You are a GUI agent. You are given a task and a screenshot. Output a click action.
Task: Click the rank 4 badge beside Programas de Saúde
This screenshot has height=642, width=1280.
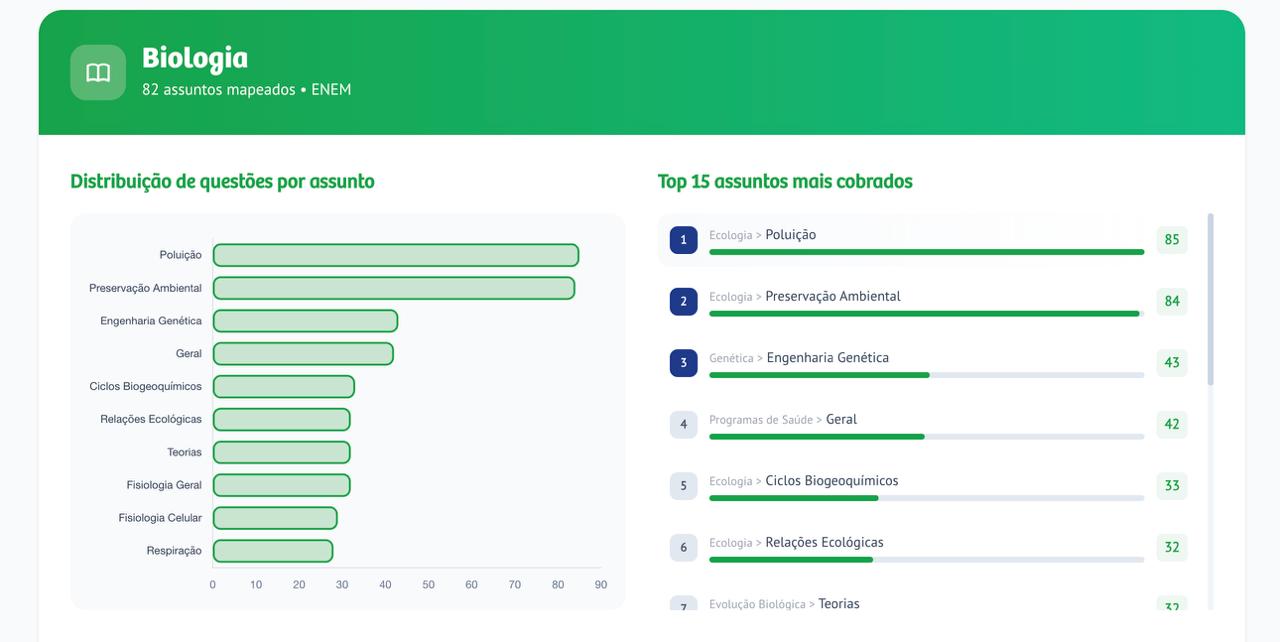pyautogui.click(x=684, y=424)
